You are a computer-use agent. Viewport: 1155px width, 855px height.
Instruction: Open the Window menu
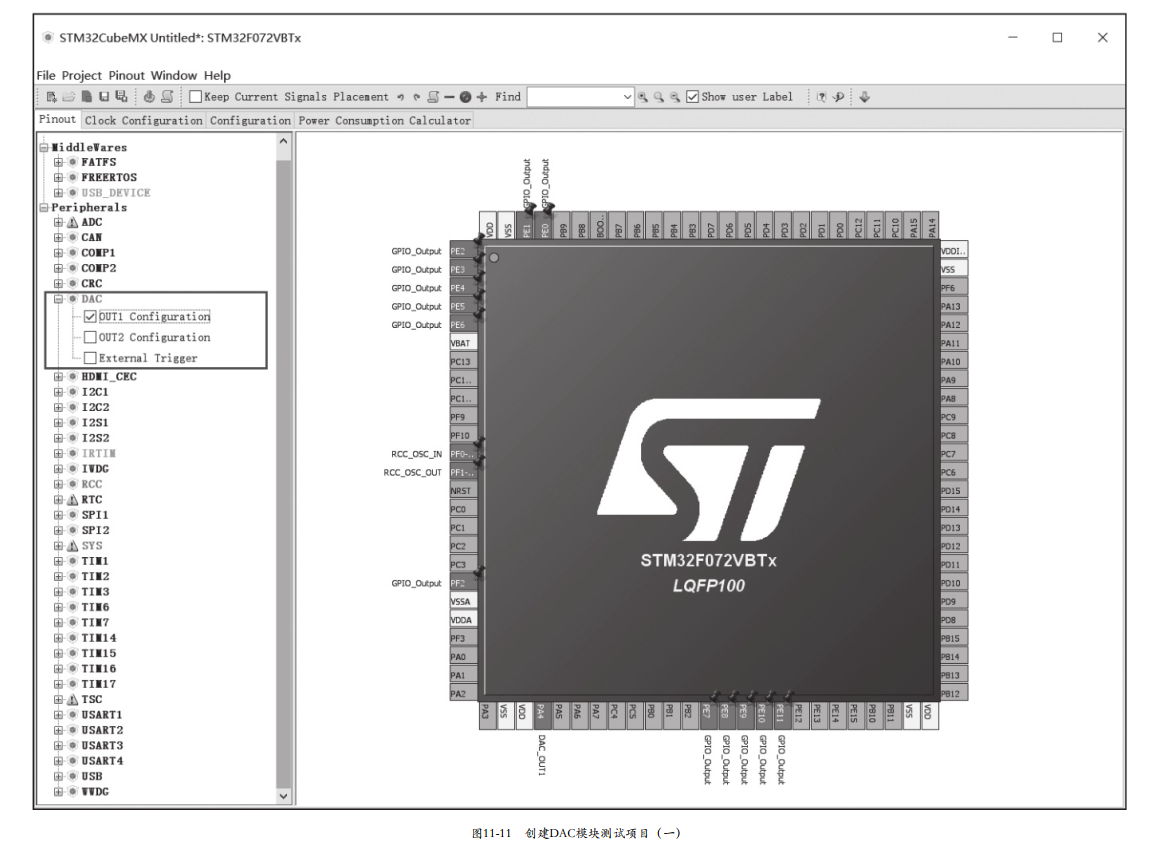[x=174, y=75]
